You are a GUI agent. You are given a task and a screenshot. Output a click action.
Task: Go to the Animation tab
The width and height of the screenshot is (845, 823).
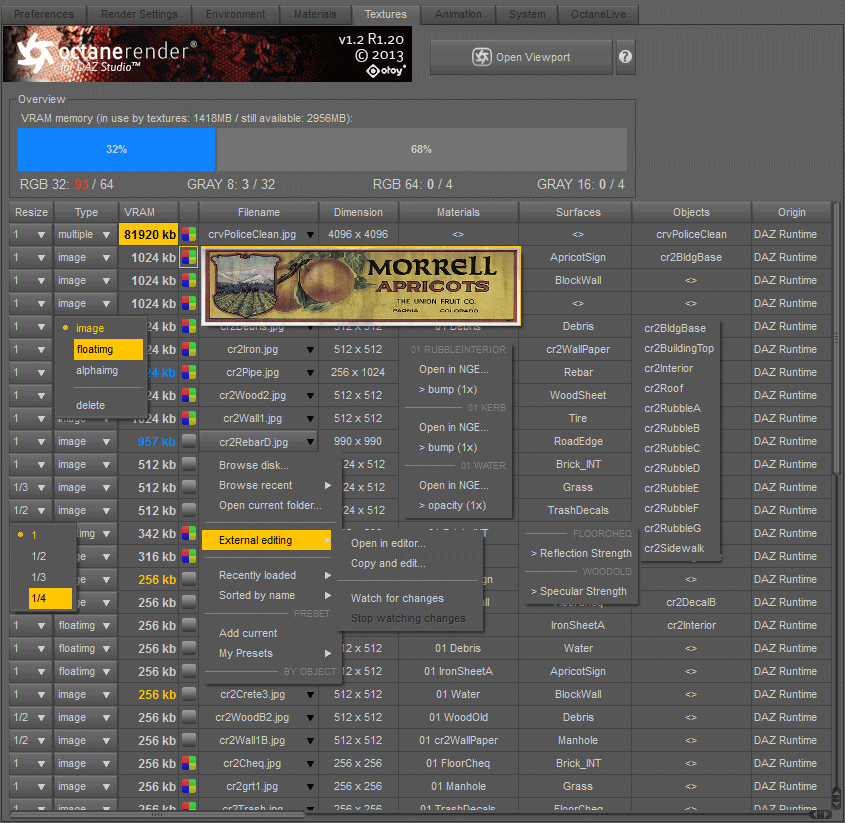(x=458, y=14)
